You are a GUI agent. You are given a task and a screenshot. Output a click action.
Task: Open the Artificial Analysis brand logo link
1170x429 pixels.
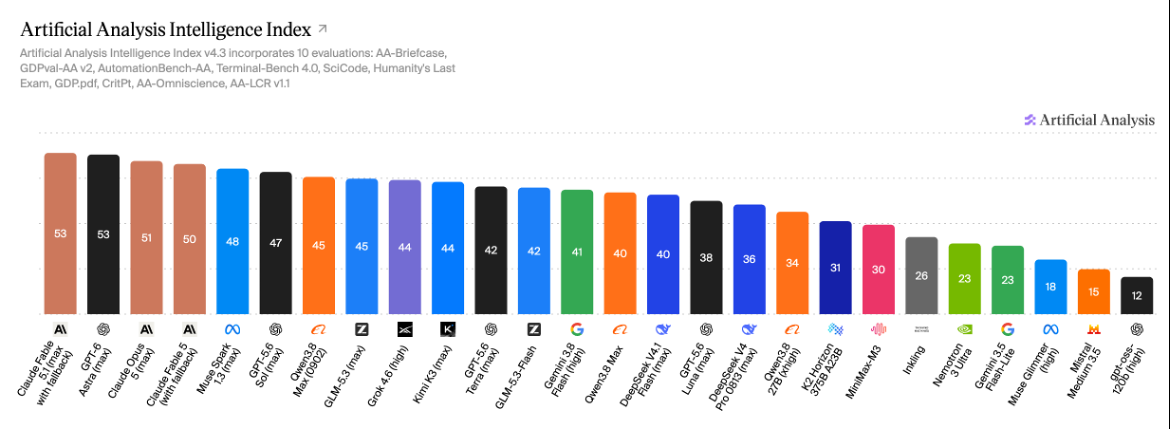point(1089,120)
